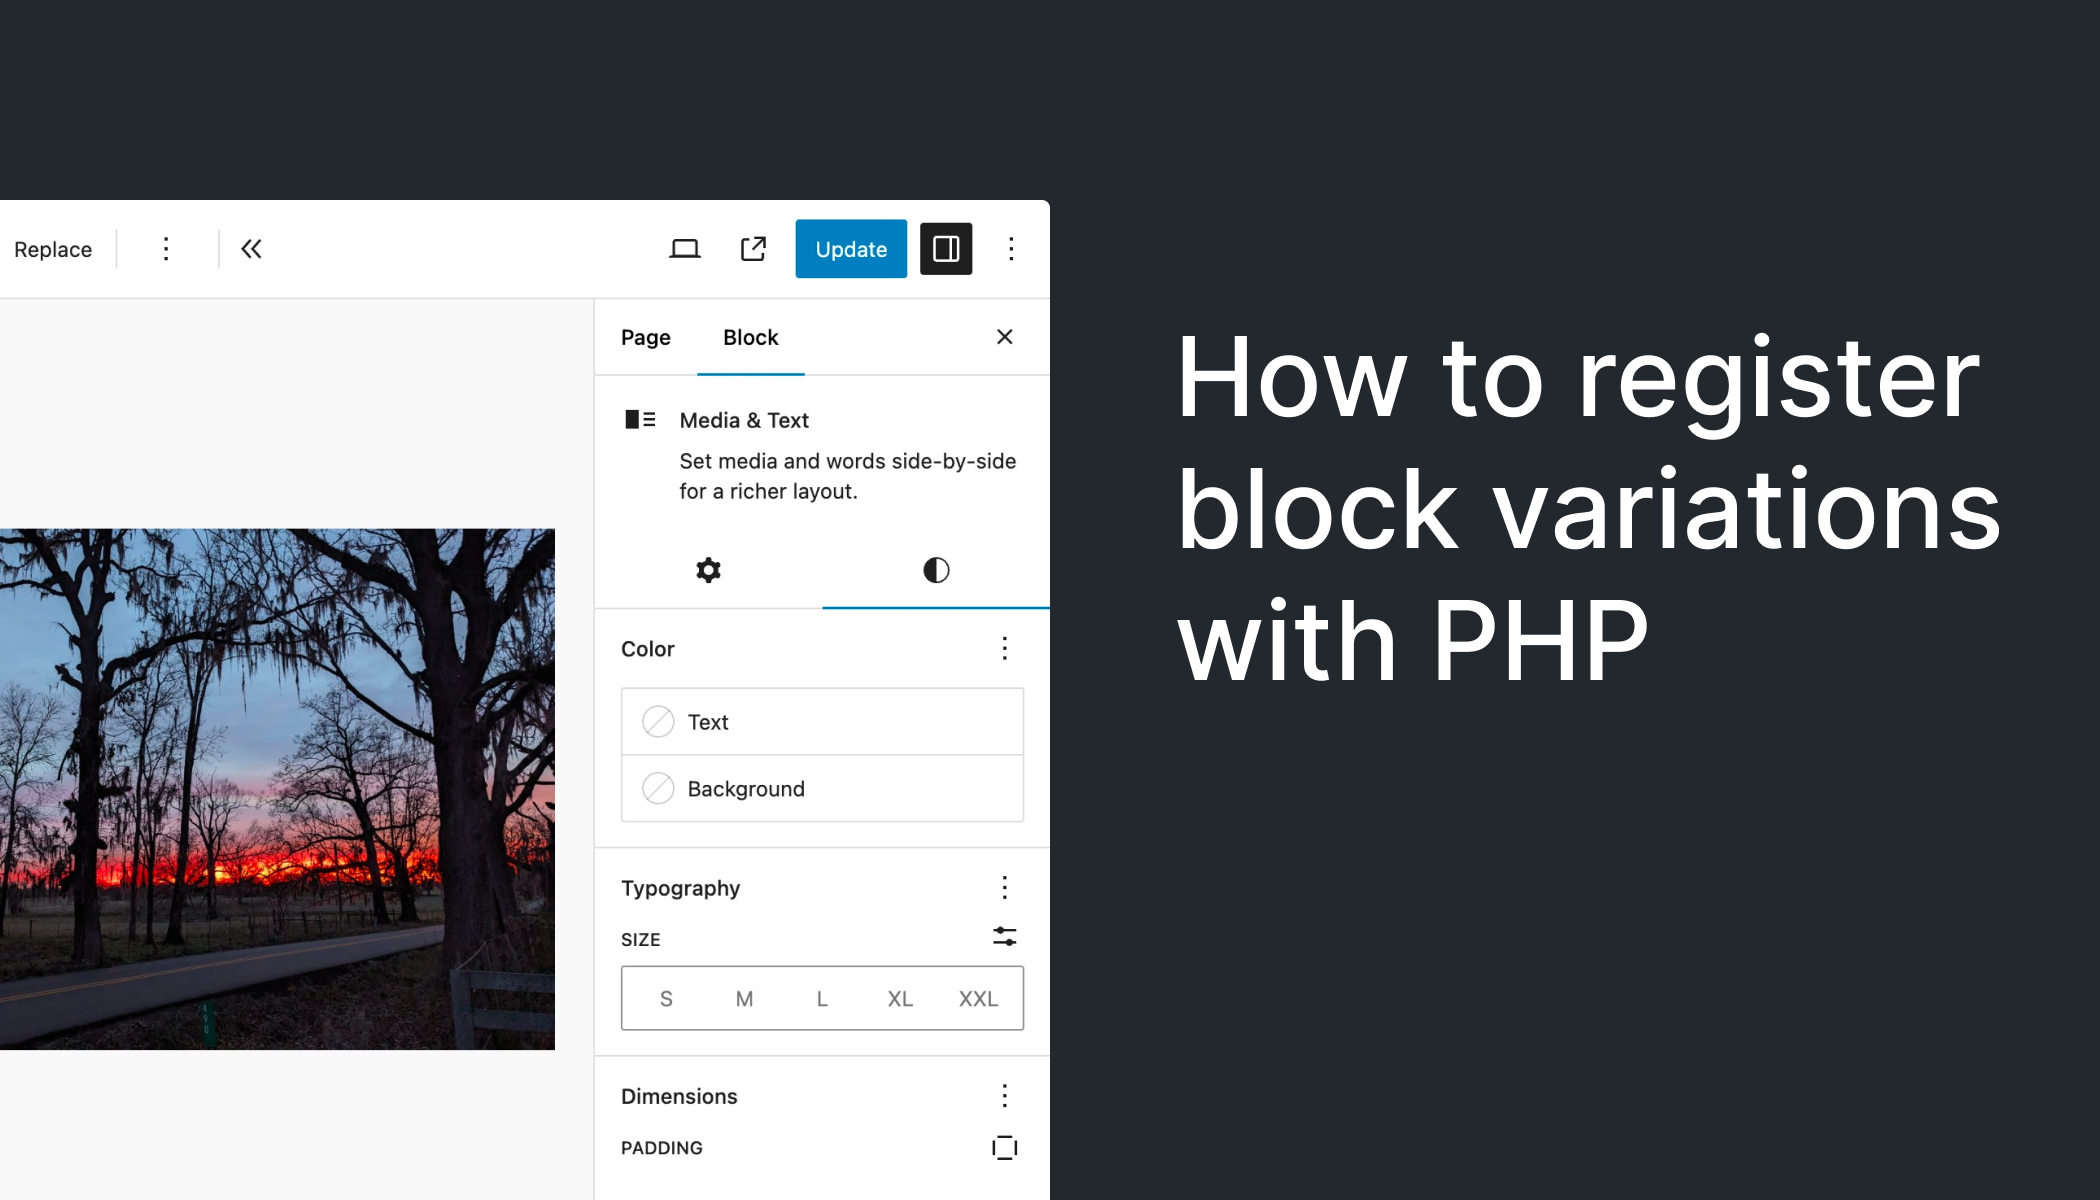Choose the S font size option

pos(666,998)
